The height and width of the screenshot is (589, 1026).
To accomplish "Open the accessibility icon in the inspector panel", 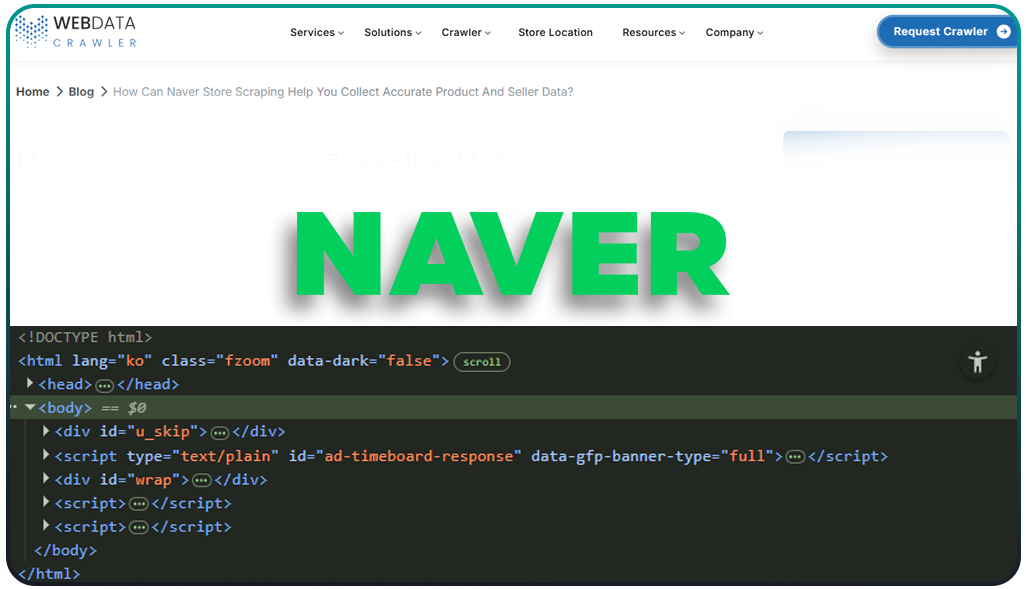I will [x=978, y=363].
